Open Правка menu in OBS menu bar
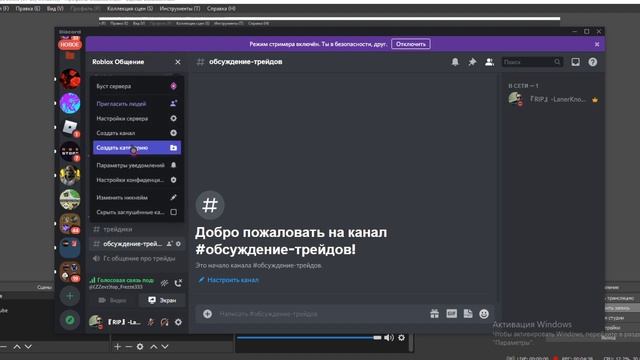 pos(28,9)
